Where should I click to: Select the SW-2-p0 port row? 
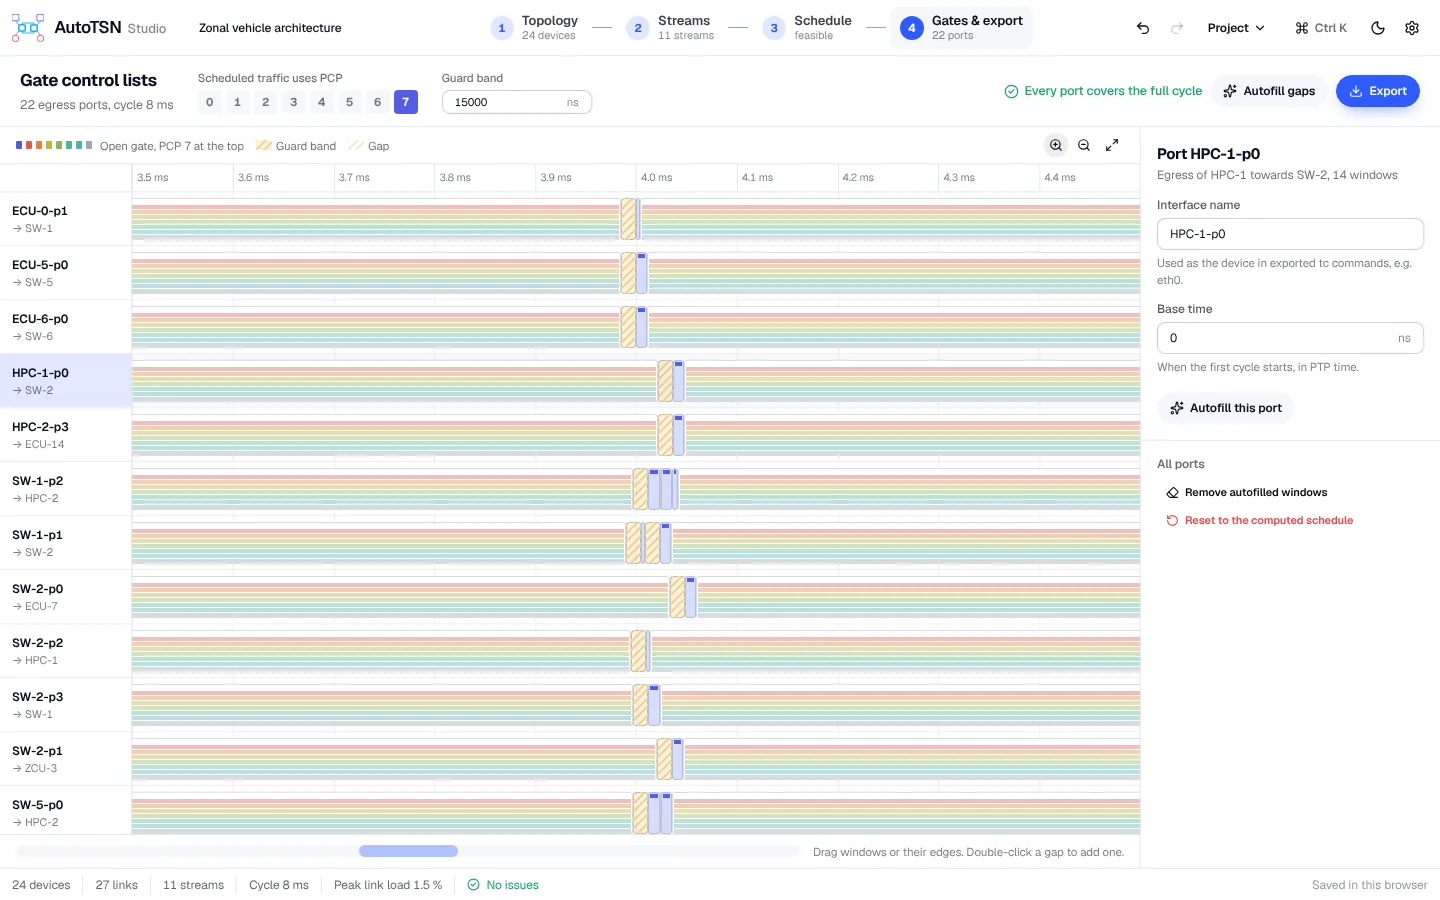click(66, 597)
